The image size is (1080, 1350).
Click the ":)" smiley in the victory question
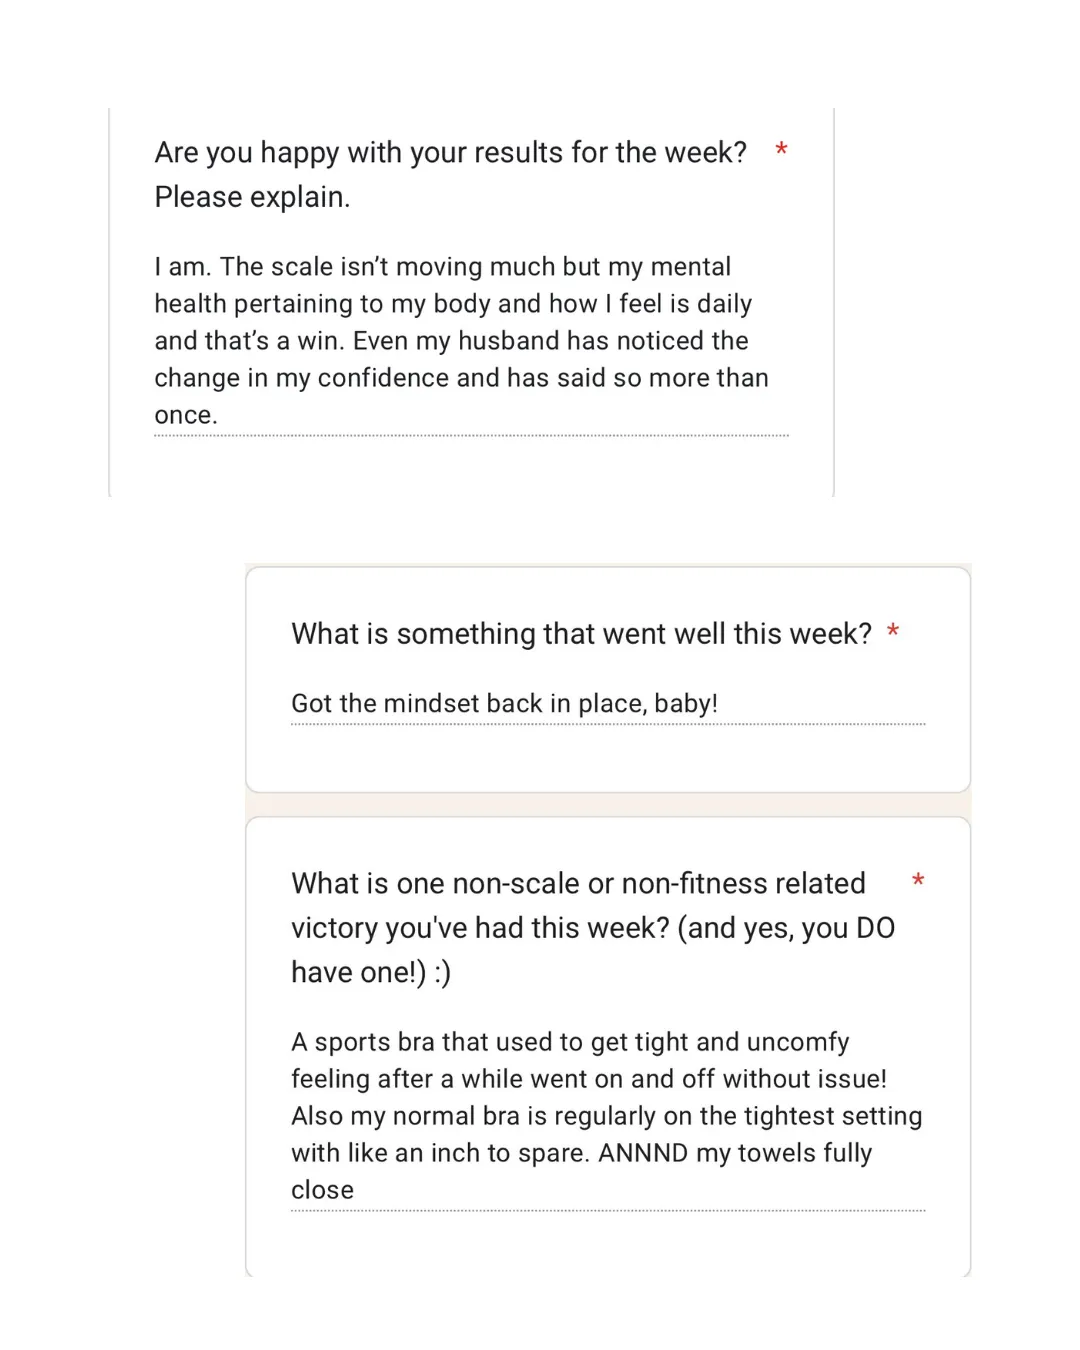pyautogui.click(x=442, y=972)
